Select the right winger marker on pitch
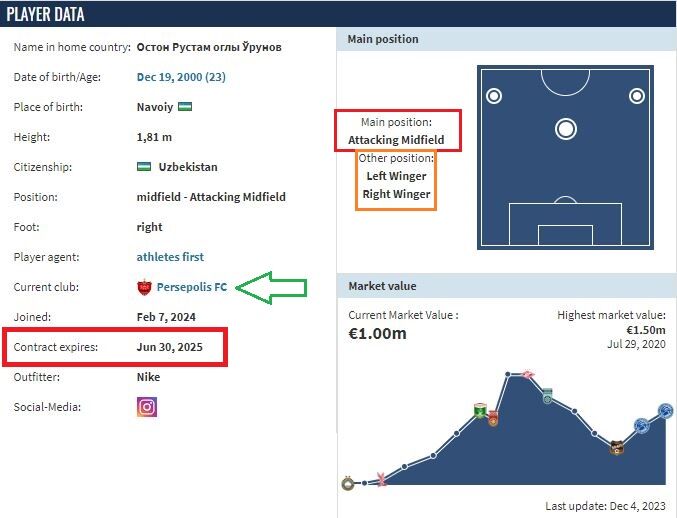Viewport: 677px width, 518px height. click(636, 96)
